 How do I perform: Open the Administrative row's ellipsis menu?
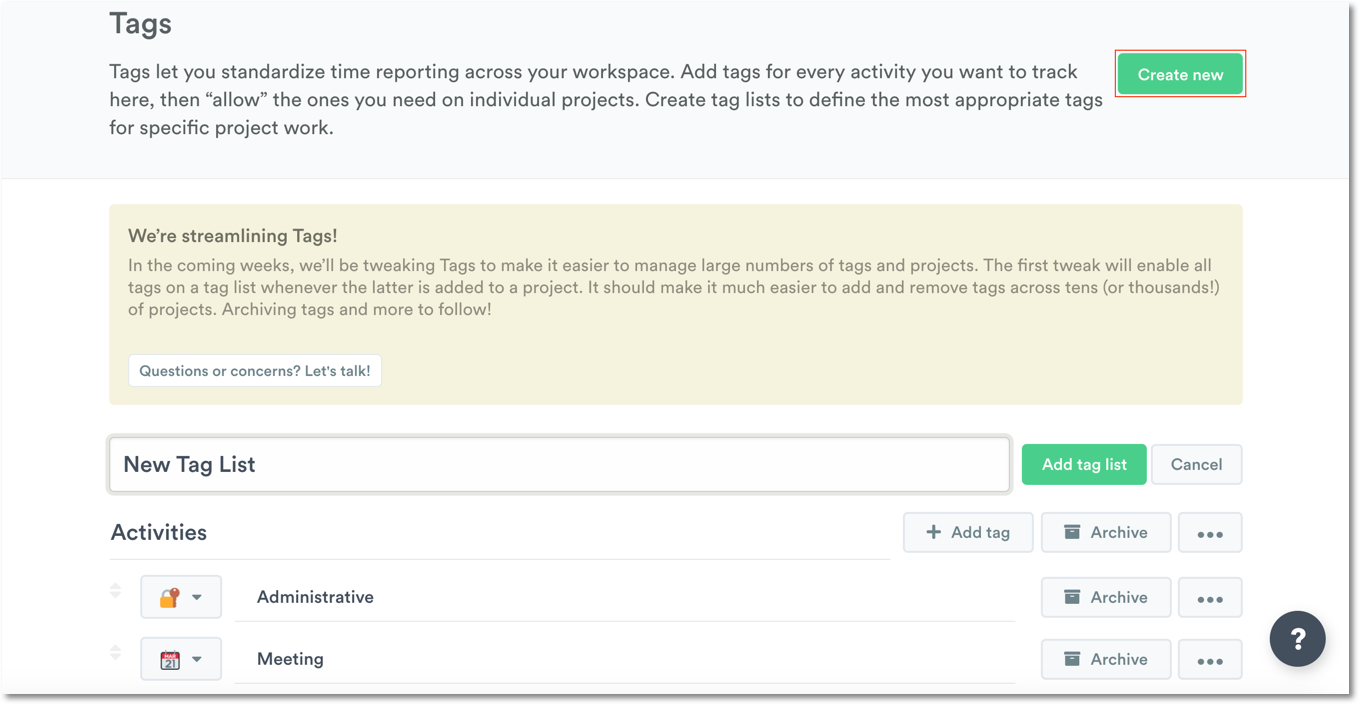[x=1210, y=597]
